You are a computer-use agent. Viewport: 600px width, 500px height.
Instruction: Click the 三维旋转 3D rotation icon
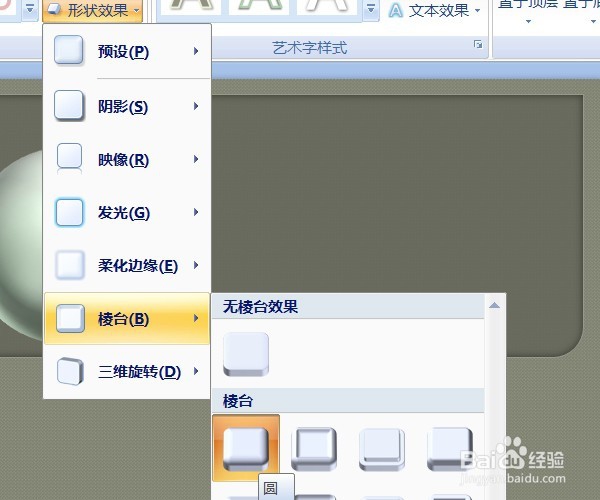tap(70, 371)
